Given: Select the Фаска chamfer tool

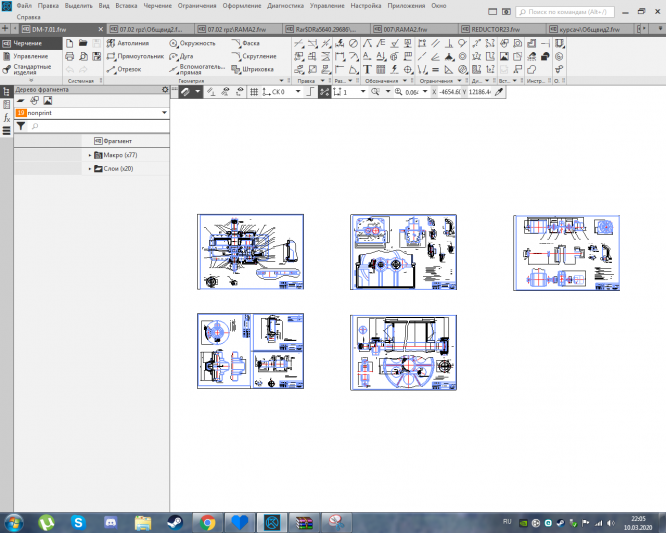Looking at the screenshot, I should point(246,44).
